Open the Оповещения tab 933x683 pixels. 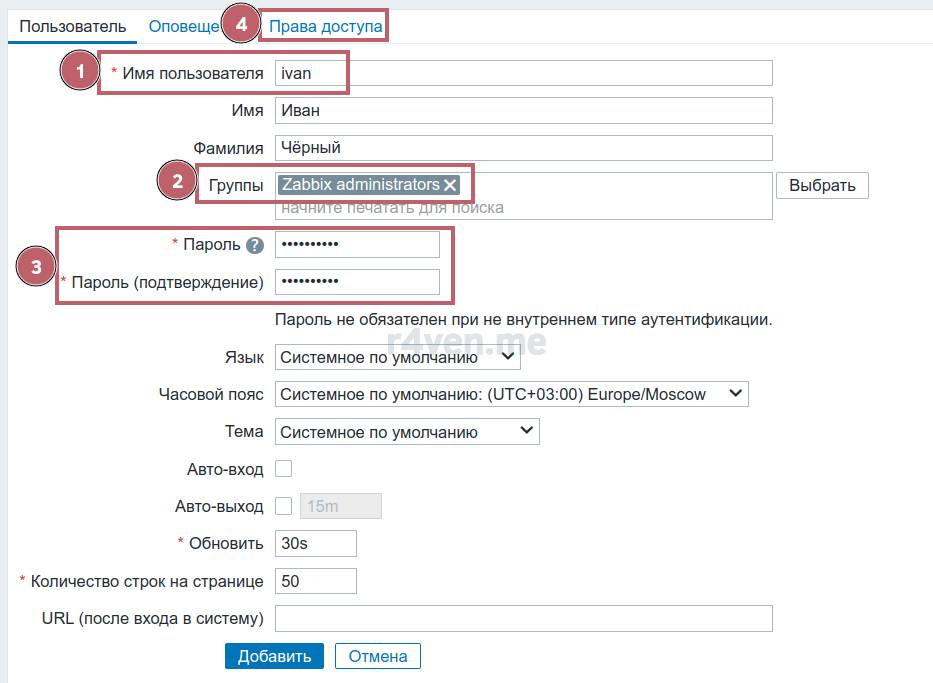[x=184, y=26]
